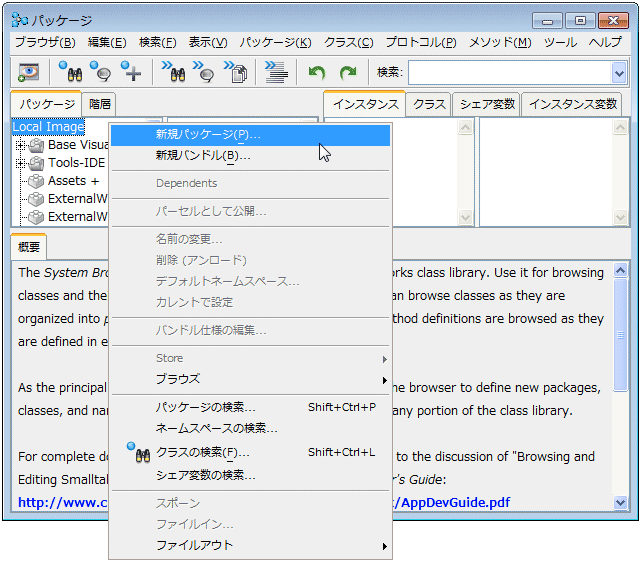Click the Tools-IDE package icon in tree

37,163
